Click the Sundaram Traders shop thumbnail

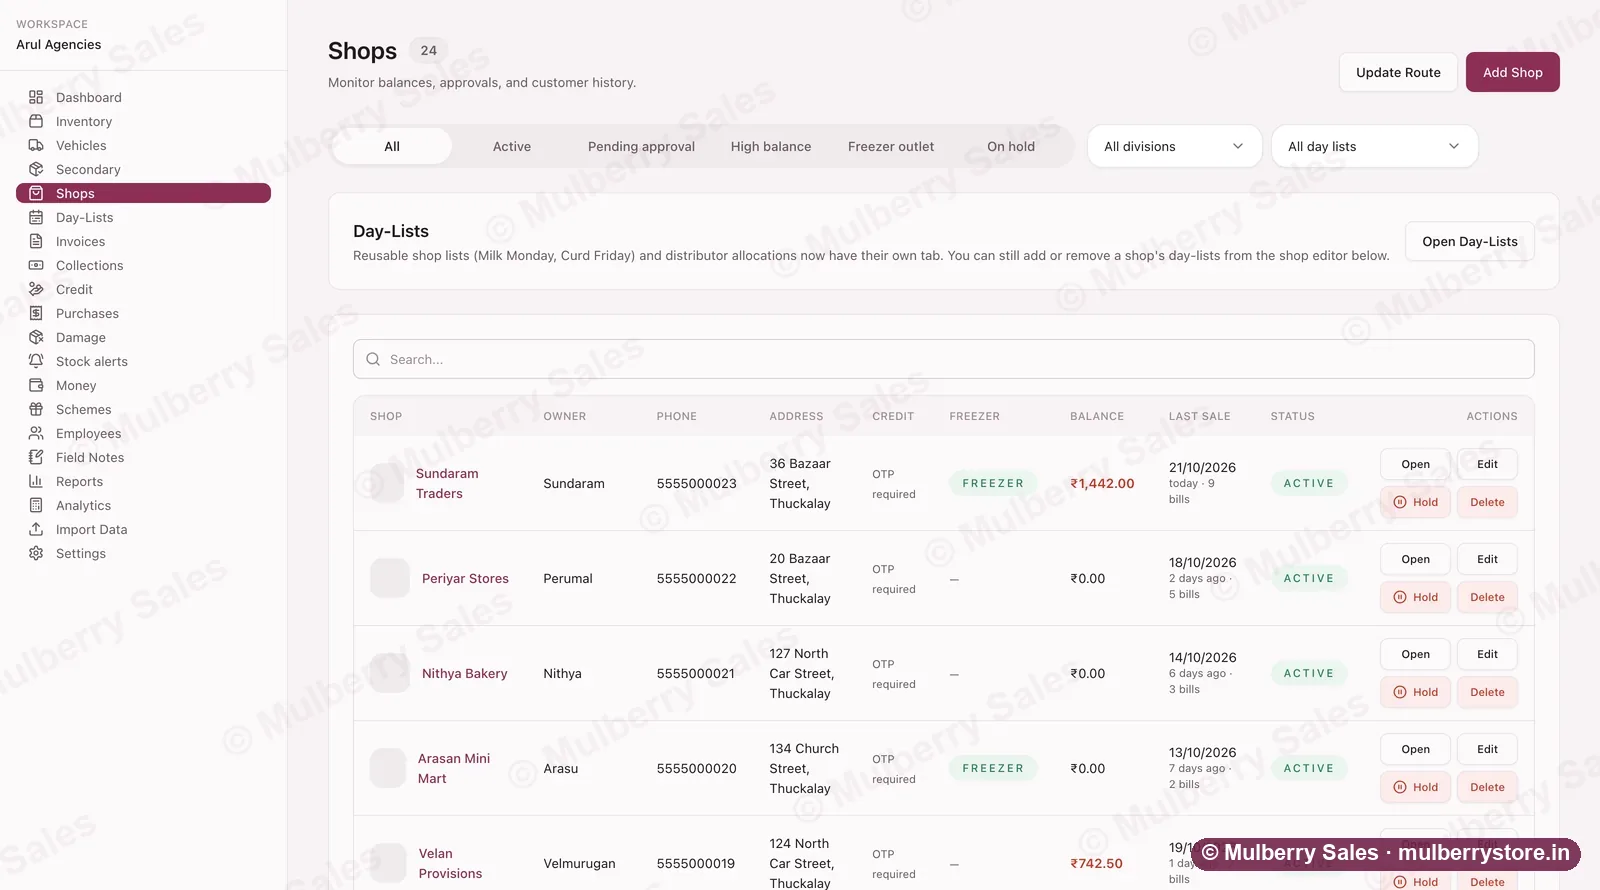coord(387,483)
